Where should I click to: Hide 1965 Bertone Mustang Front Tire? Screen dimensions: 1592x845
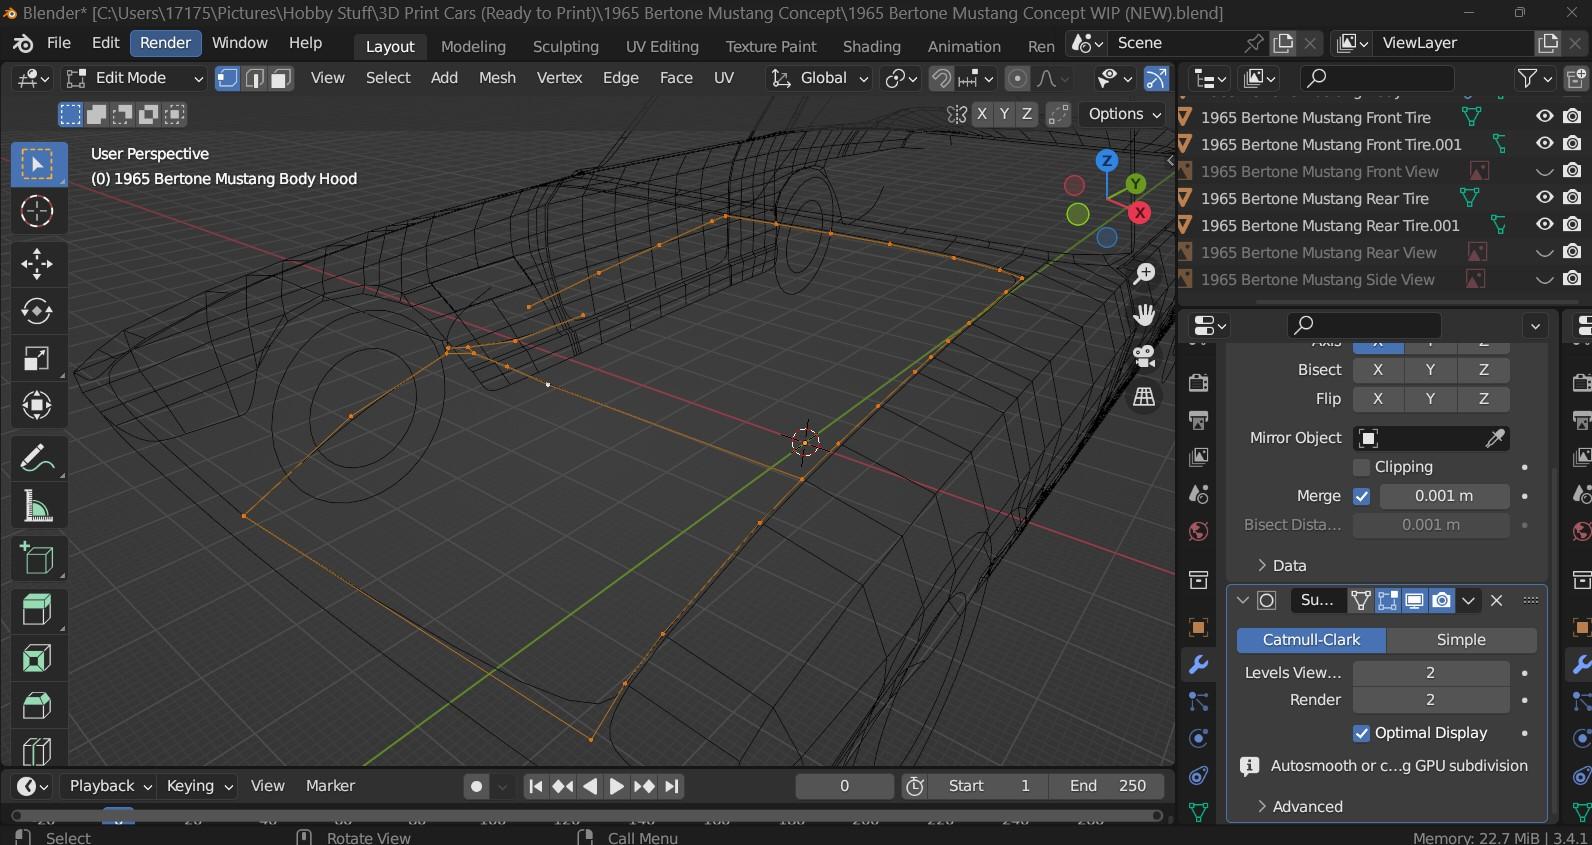click(x=1545, y=117)
